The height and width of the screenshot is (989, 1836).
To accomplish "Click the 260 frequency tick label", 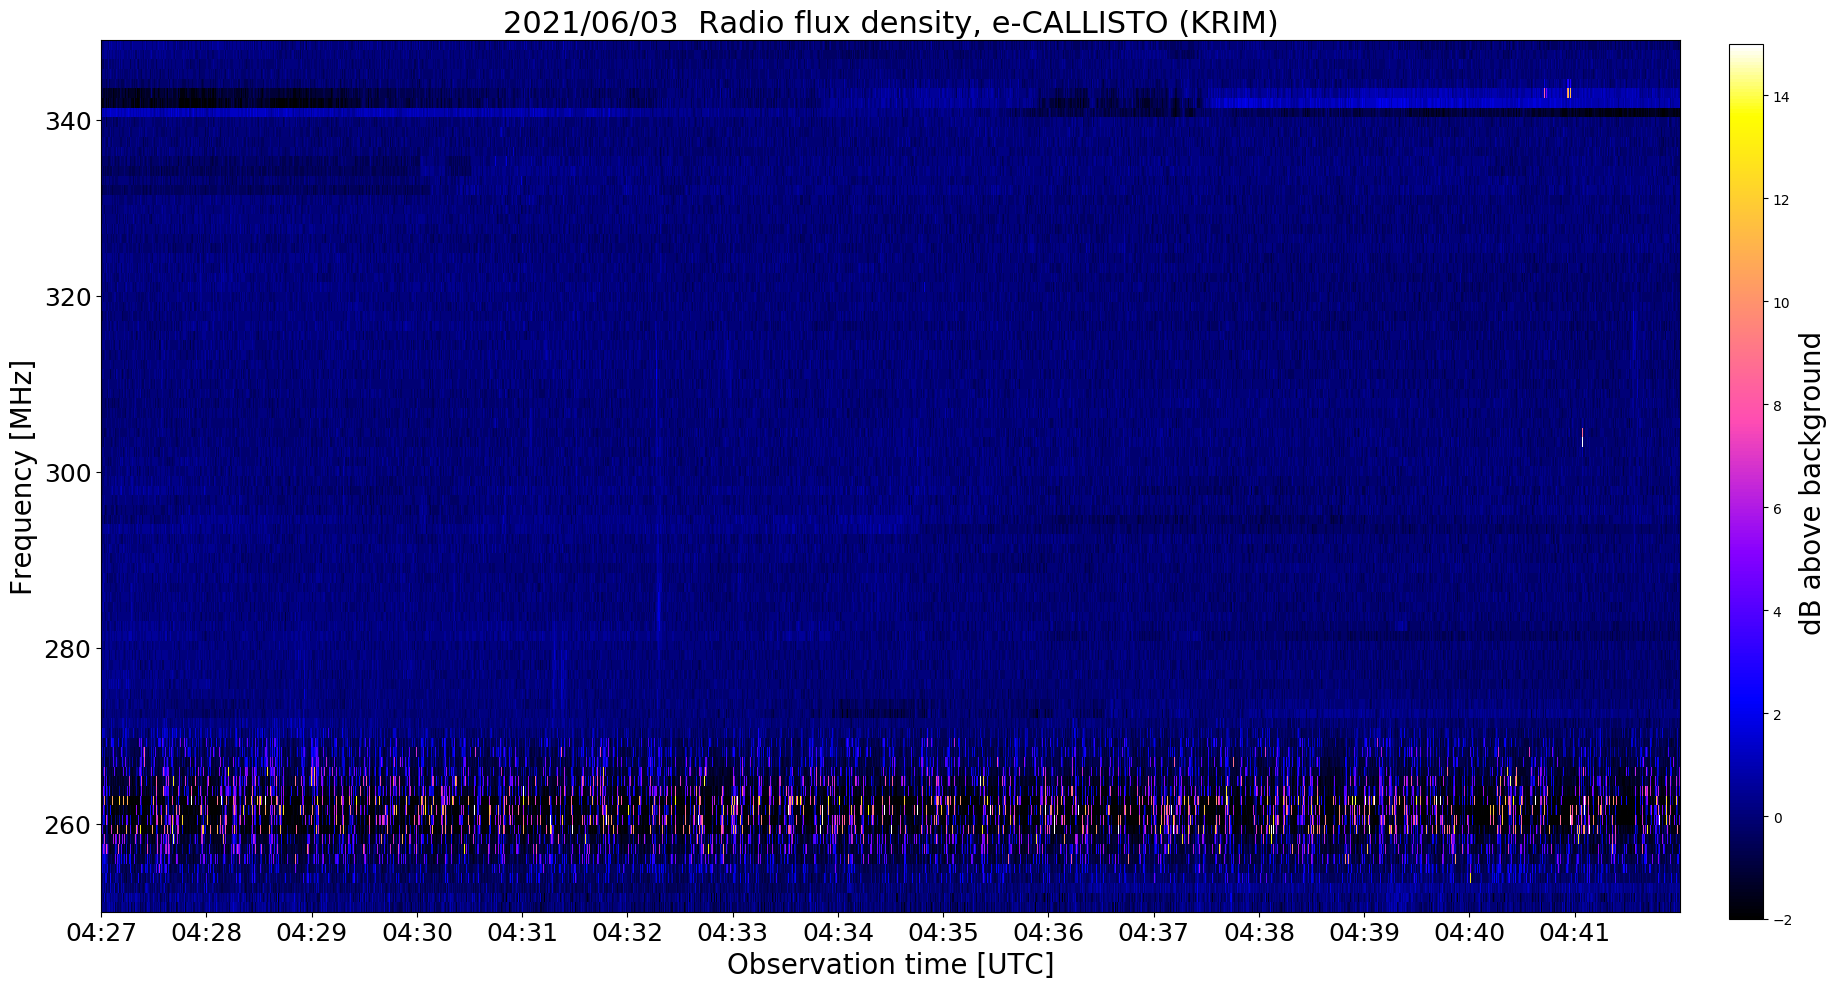I will pos(69,825).
